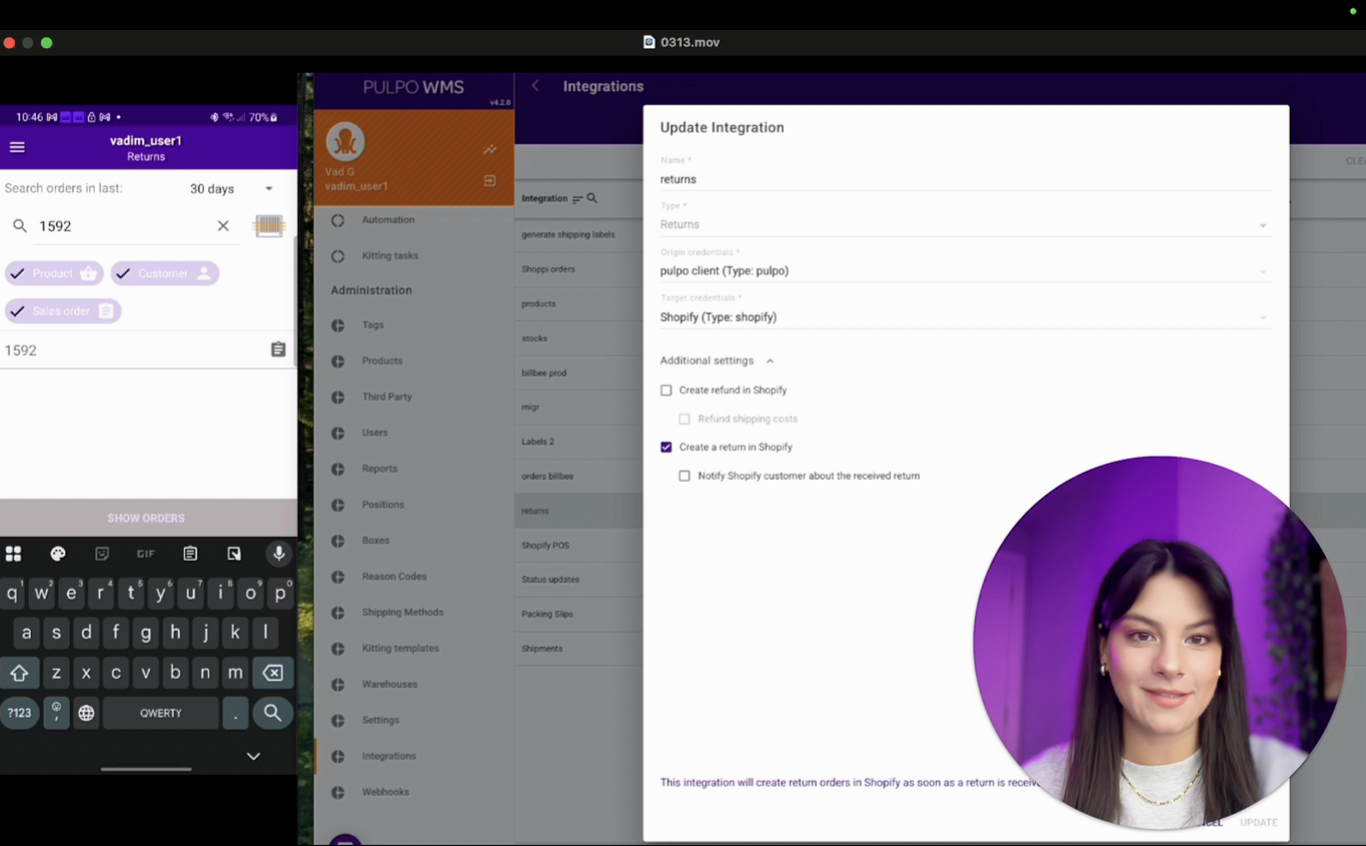Select Status updates integration row
Screen dimensions: 1366x846
pyautogui.click(x=579, y=580)
